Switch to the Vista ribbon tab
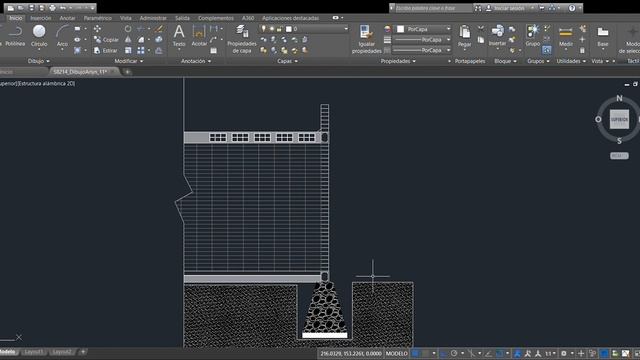 pyautogui.click(x=126, y=18)
